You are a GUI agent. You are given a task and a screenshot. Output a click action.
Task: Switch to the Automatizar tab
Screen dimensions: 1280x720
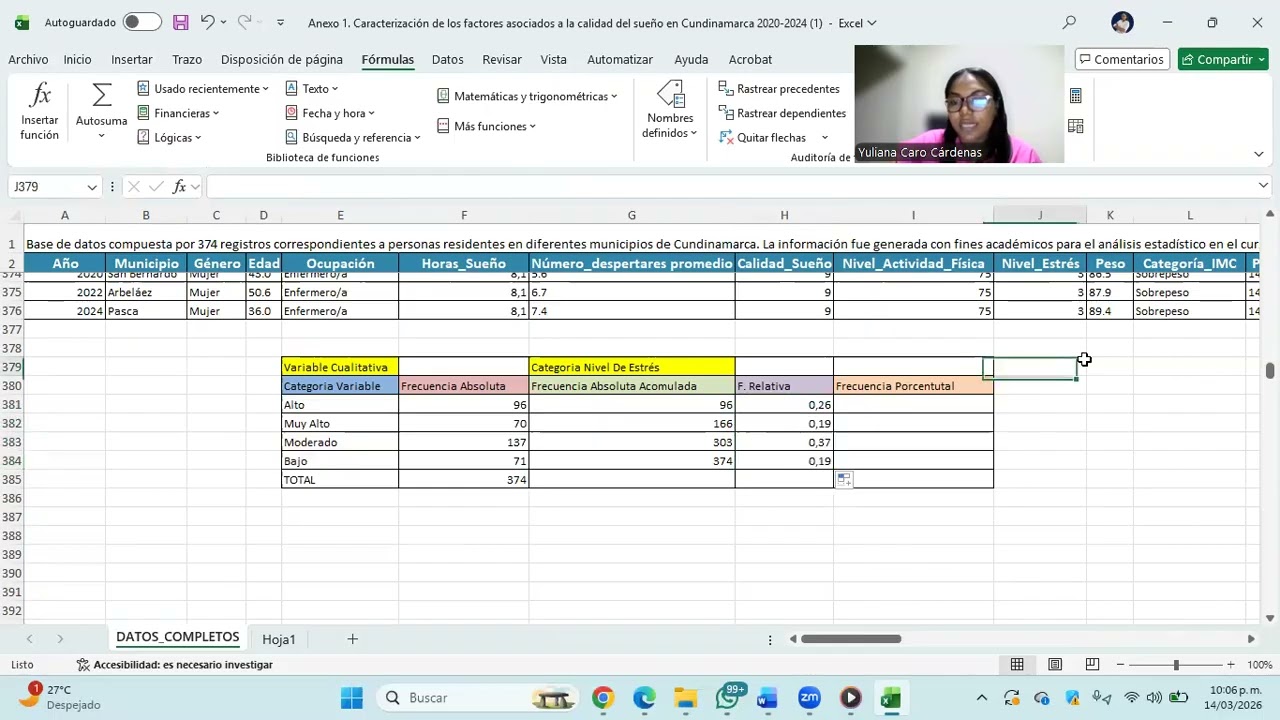point(620,59)
